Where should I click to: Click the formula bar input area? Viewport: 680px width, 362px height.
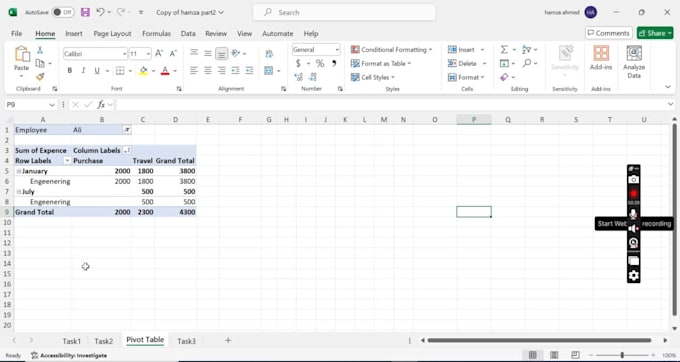point(392,105)
